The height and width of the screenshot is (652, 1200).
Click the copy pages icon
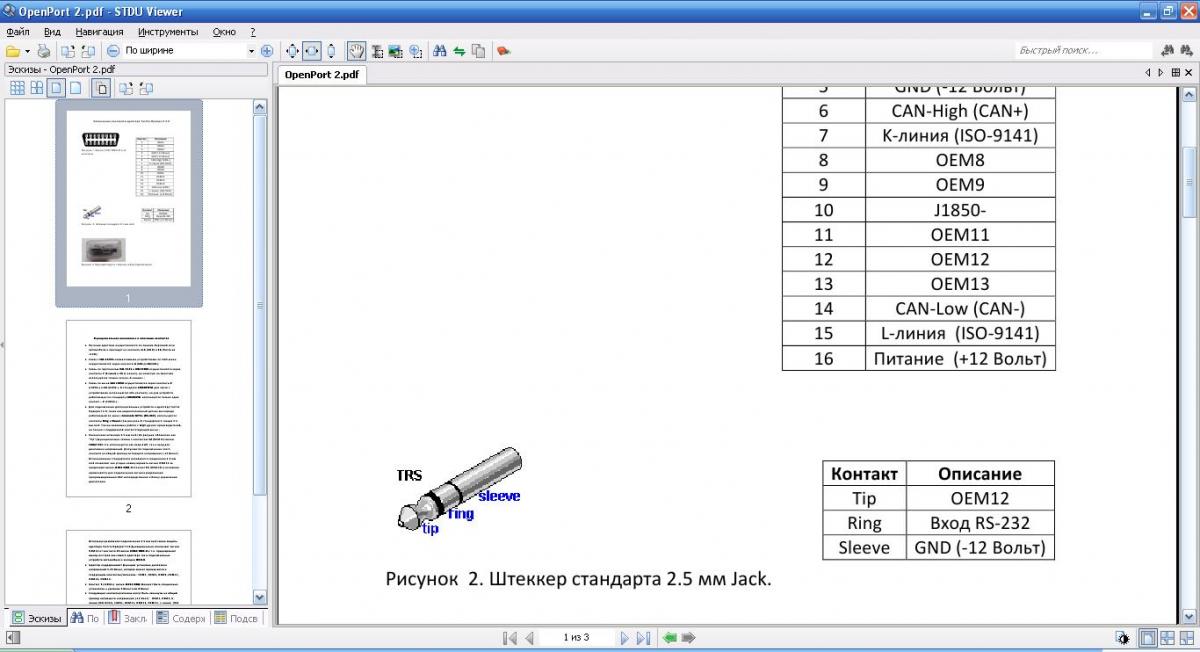tap(478, 51)
